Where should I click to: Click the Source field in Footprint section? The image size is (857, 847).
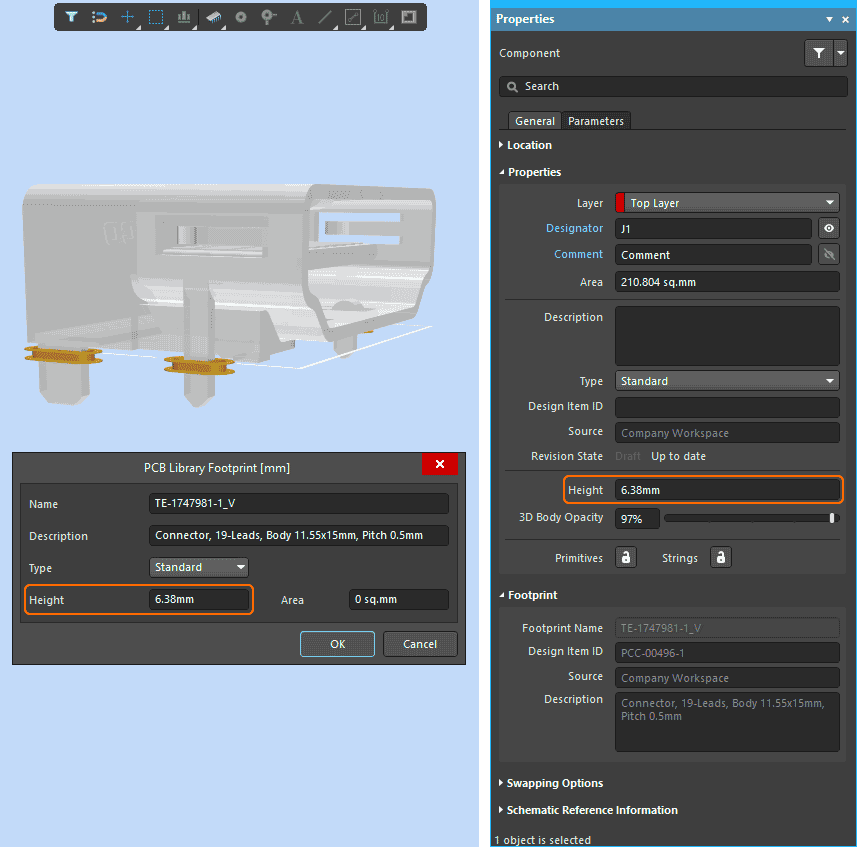pyautogui.click(x=727, y=678)
